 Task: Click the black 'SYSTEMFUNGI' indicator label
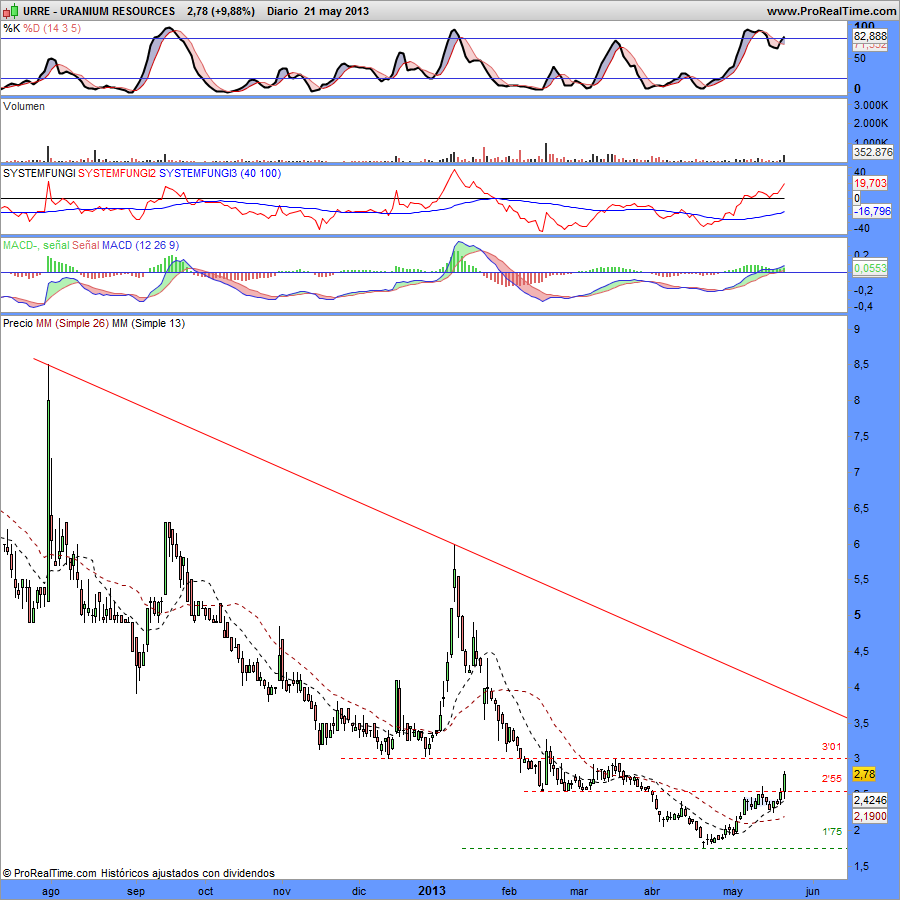pyautogui.click(x=39, y=173)
